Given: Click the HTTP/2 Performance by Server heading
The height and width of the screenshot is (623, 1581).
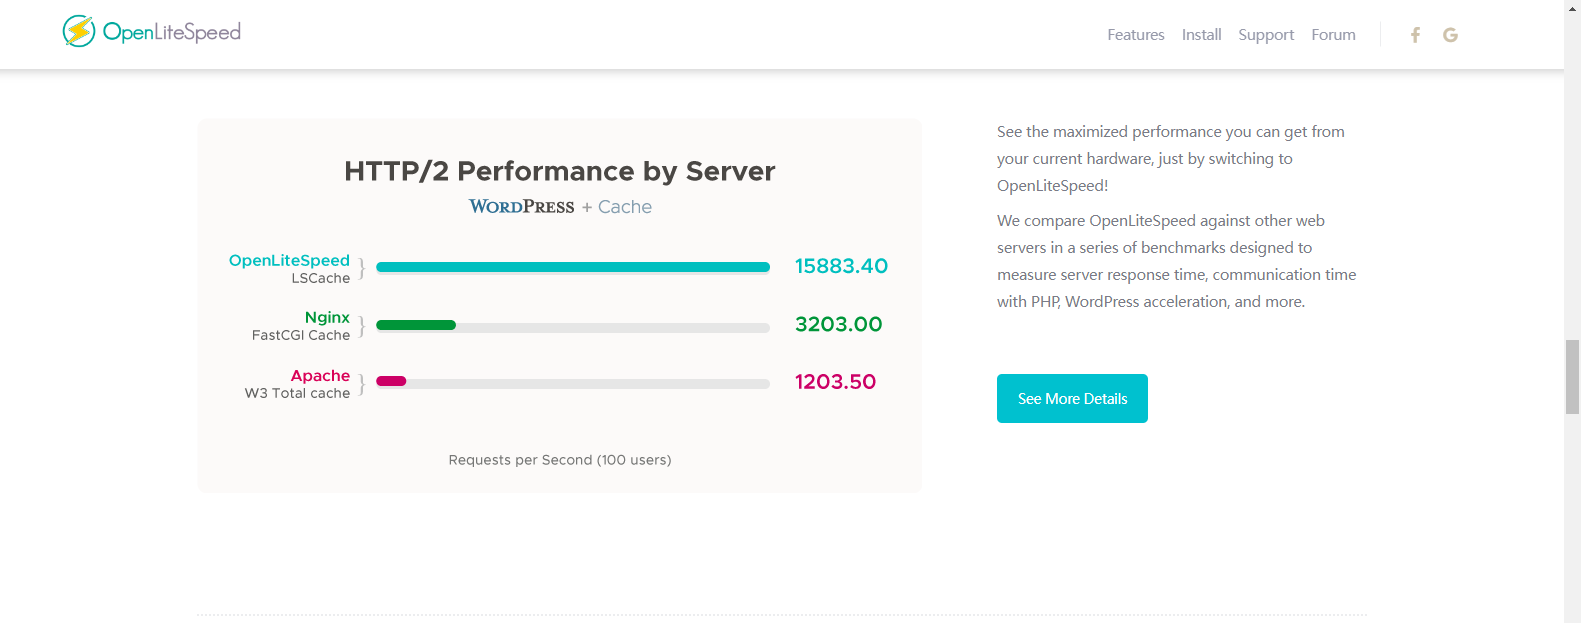Looking at the screenshot, I should (560, 171).
